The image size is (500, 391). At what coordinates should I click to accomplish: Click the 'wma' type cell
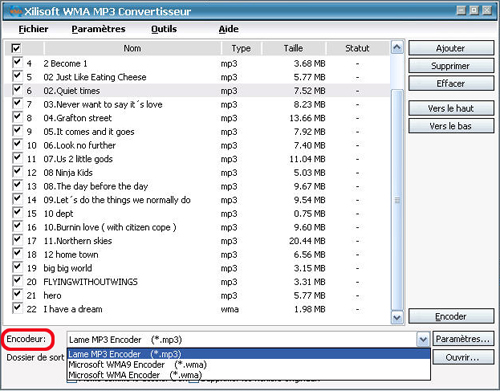(x=230, y=309)
